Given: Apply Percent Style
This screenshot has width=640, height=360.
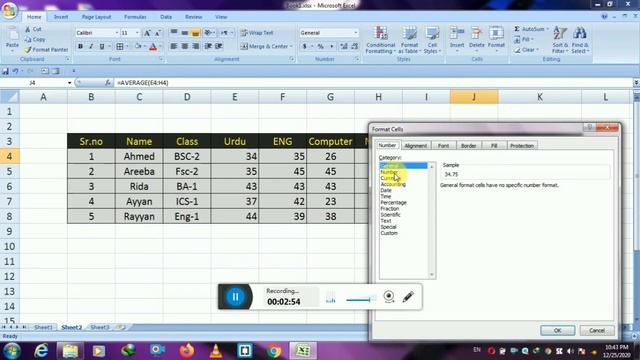Looking at the screenshot, I should point(321,47).
